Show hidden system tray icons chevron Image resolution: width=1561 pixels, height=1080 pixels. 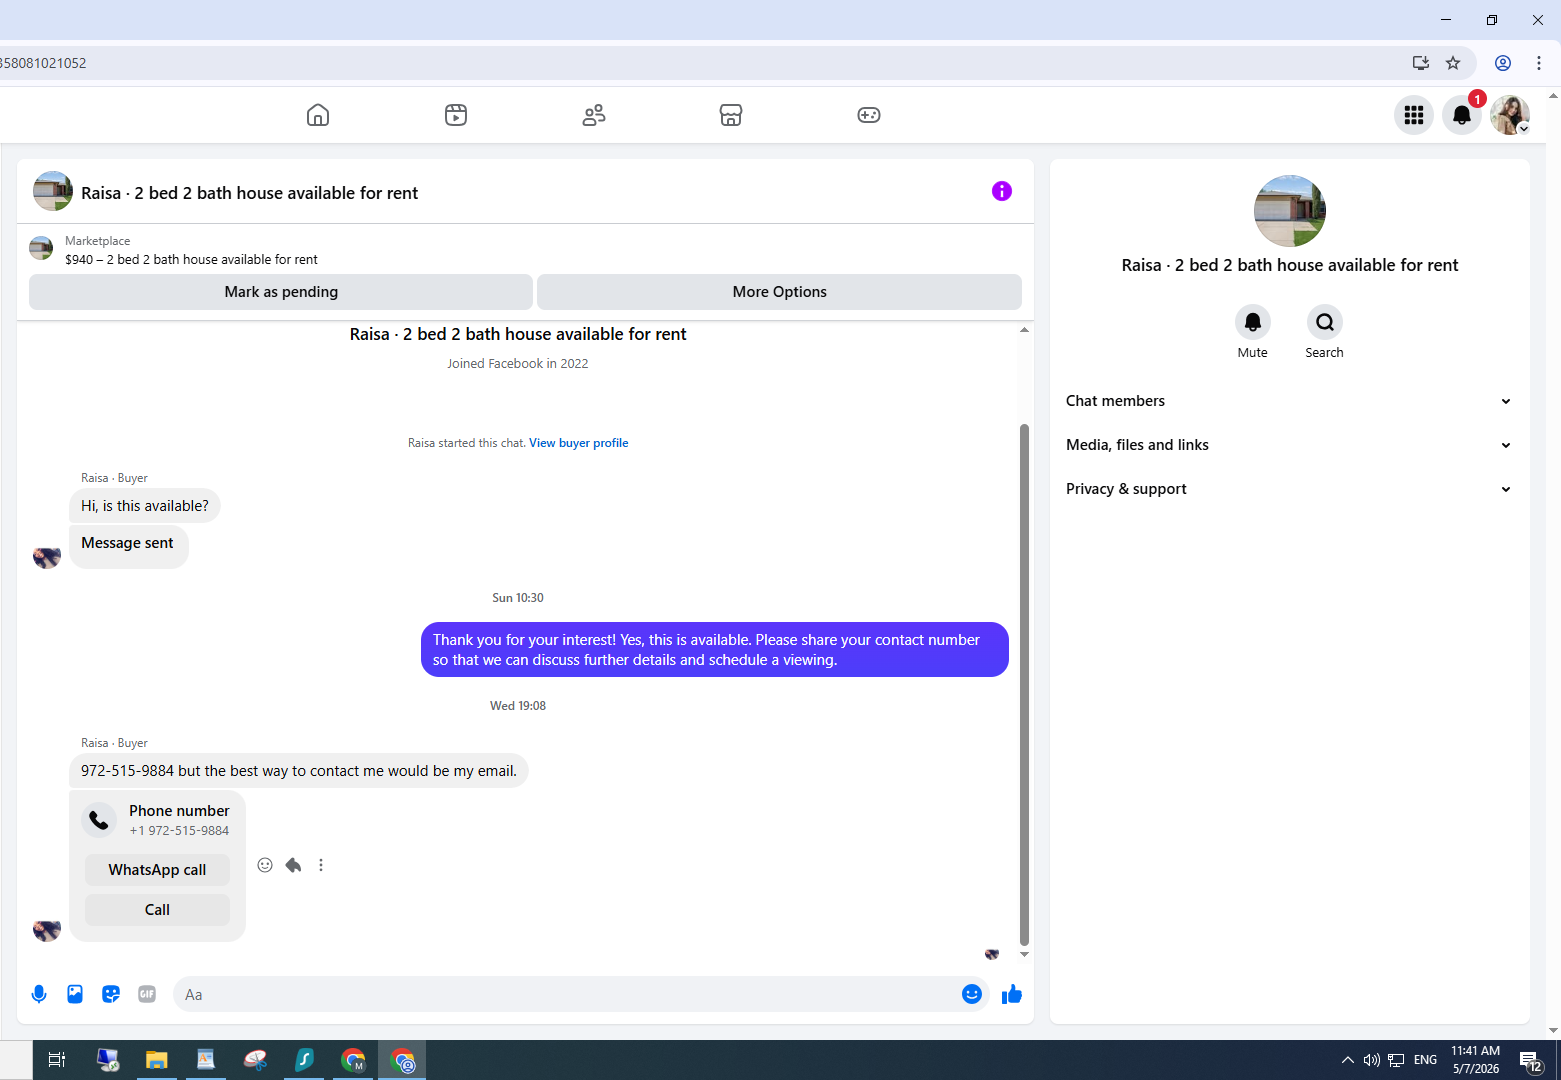point(1347,1060)
